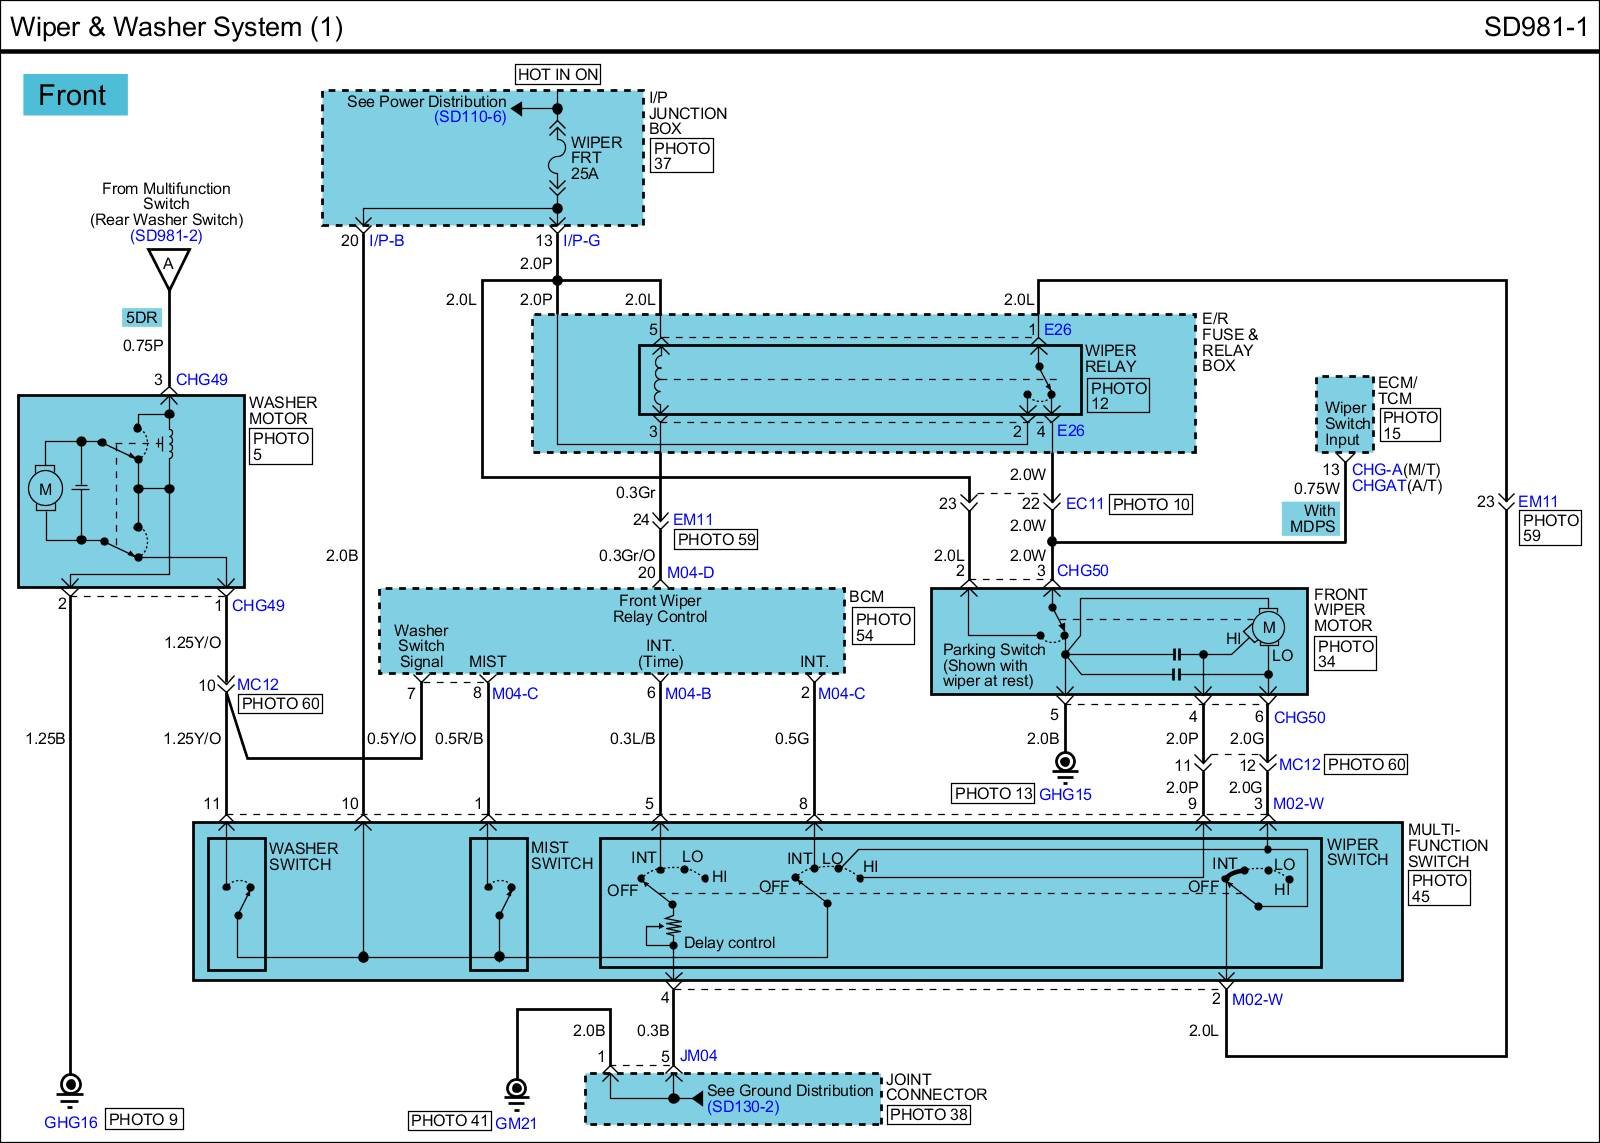1600x1143 pixels.
Task: Toggle the wiper relay switch contact
Action: [x=1044, y=383]
